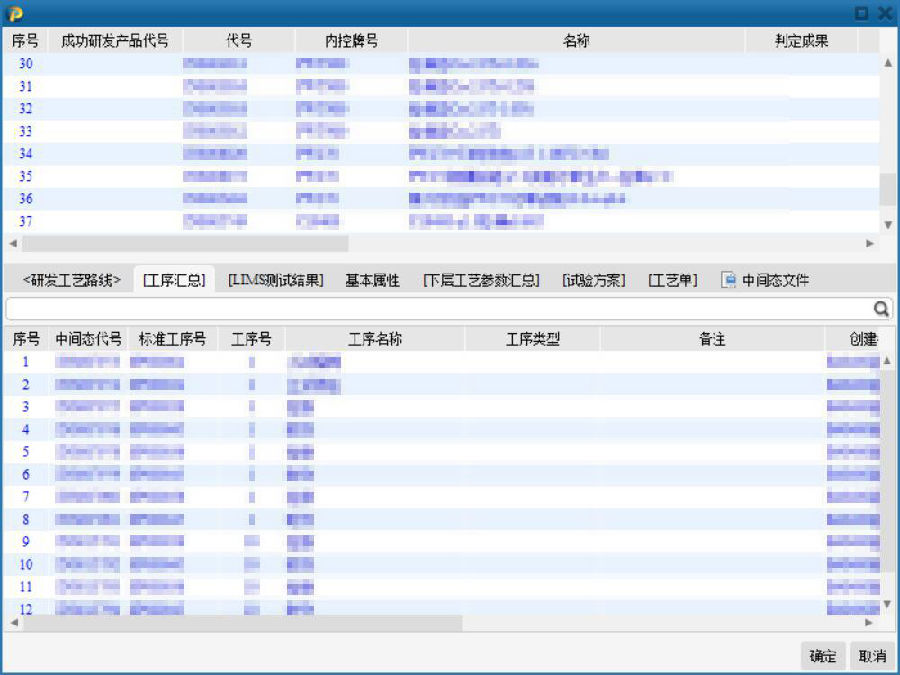Switch to the [下层工艺参数汇总] tab
Image resolution: width=900 pixels, height=675 pixels.
(480, 281)
